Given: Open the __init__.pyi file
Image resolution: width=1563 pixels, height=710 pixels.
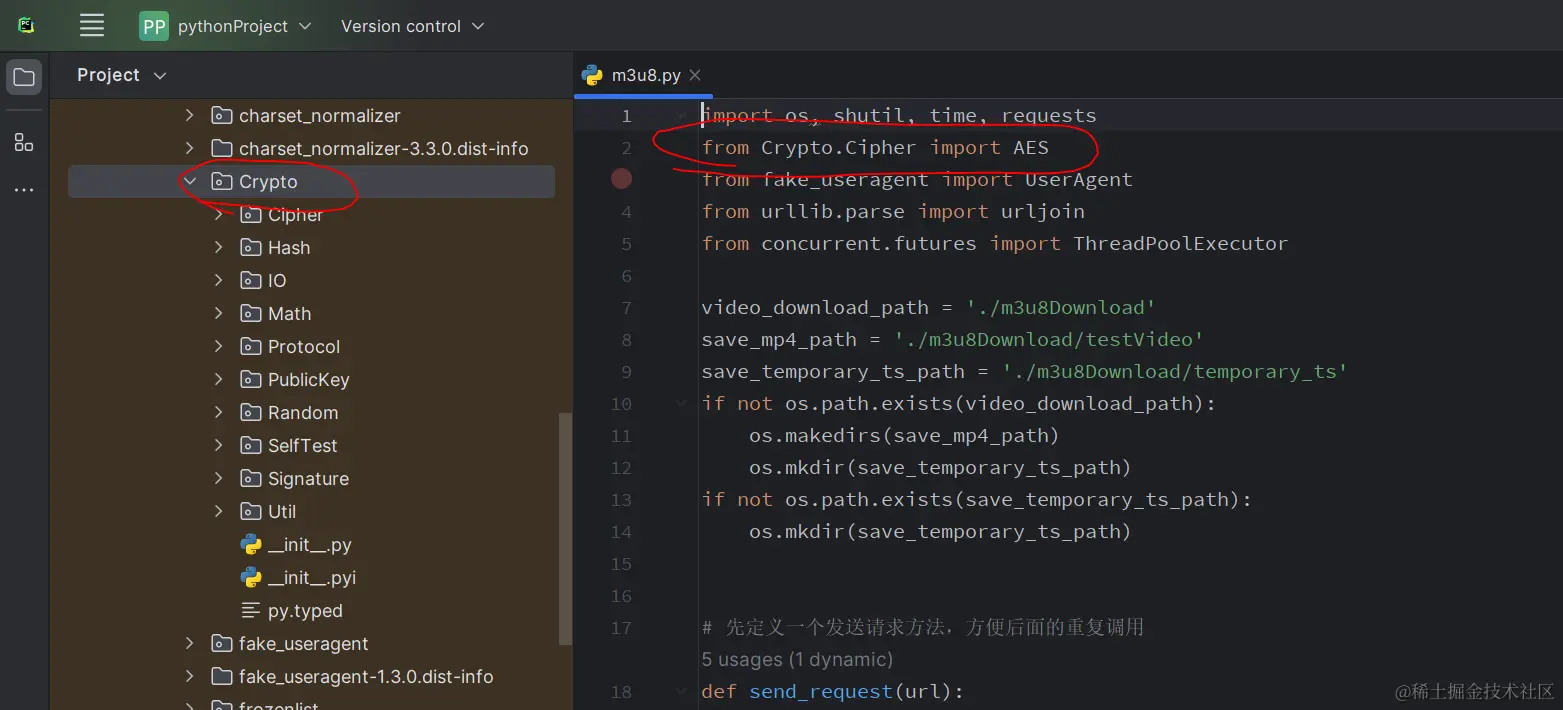Looking at the screenshot, I should click(x=312, y=578).
